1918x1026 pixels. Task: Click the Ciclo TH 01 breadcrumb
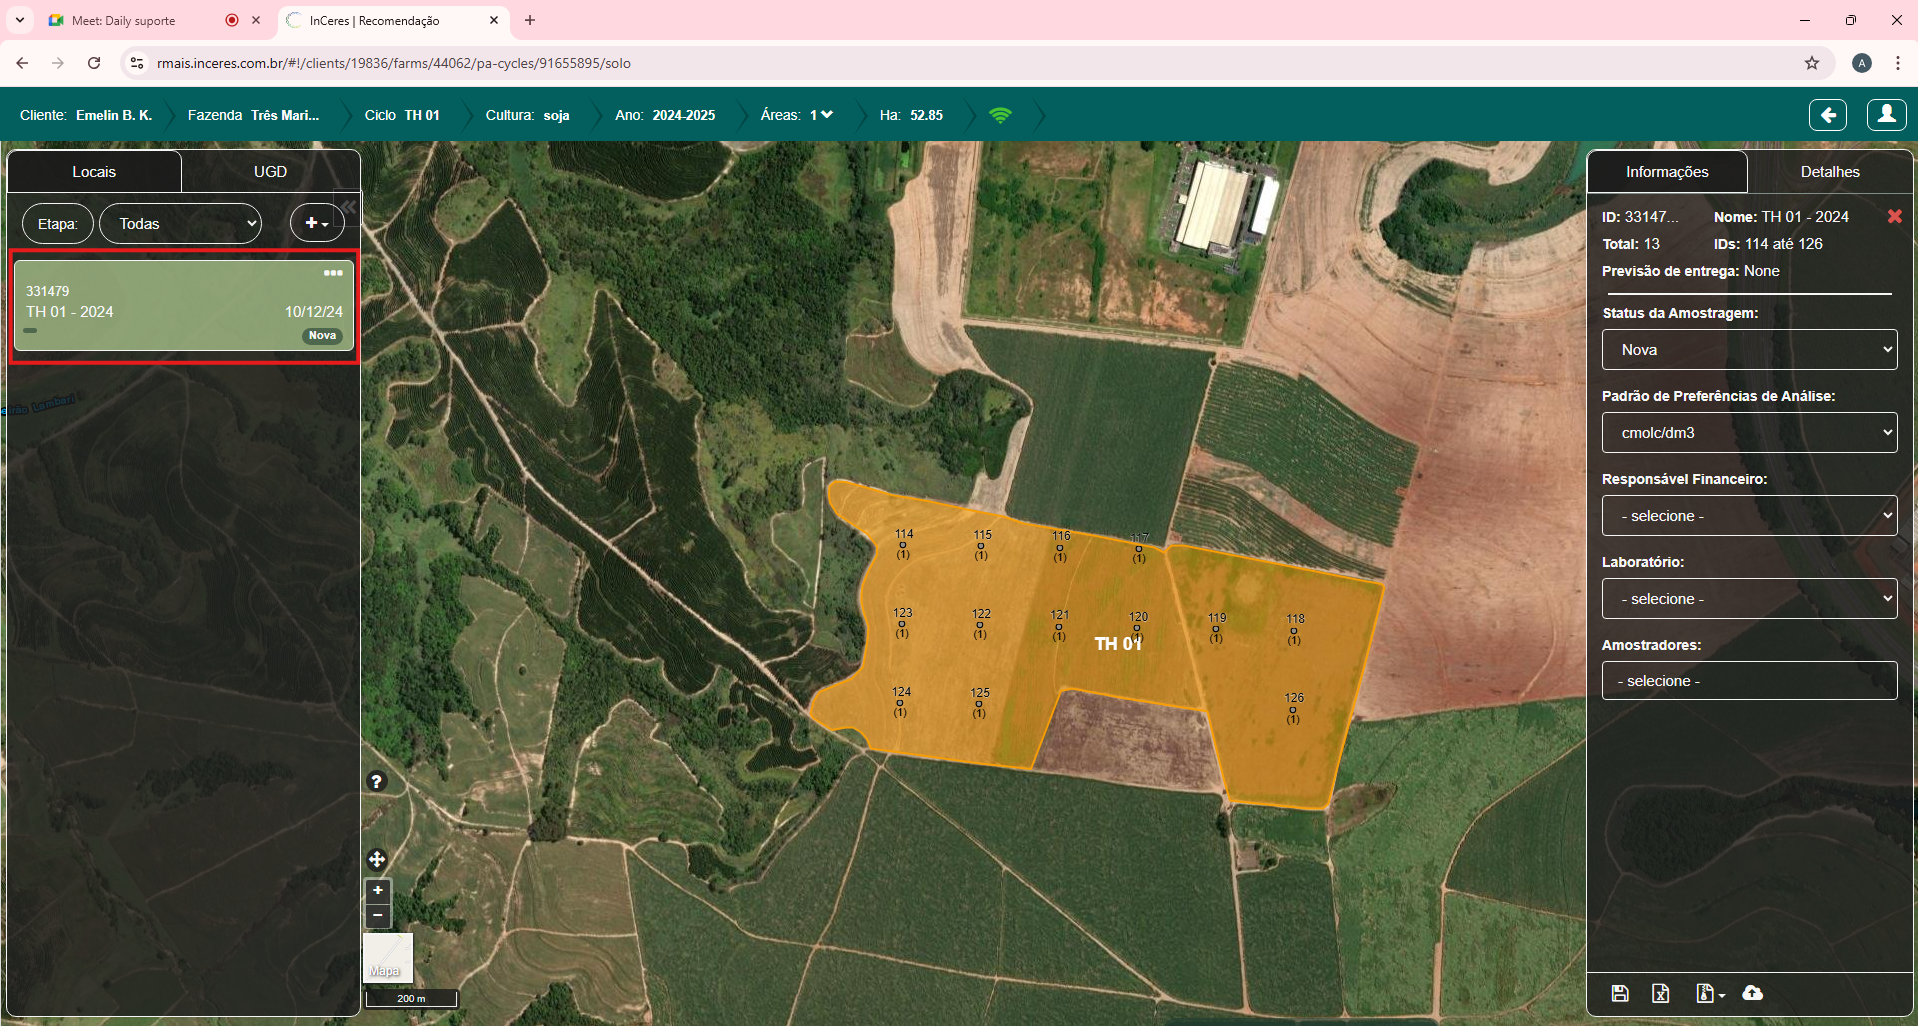tap(402, 115)
